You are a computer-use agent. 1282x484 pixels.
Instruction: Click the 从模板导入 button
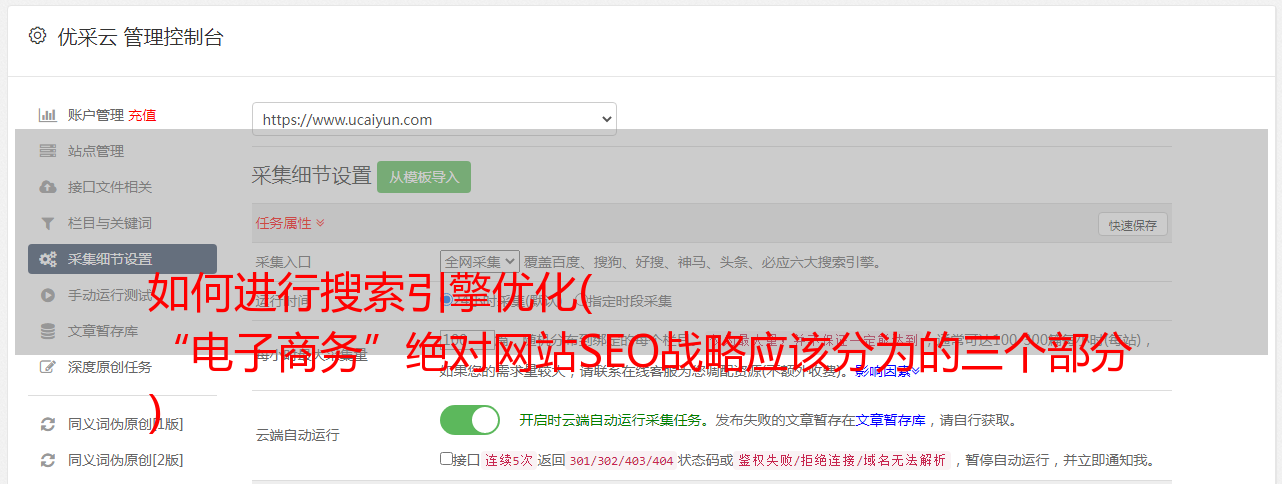(x=424, y=177)
